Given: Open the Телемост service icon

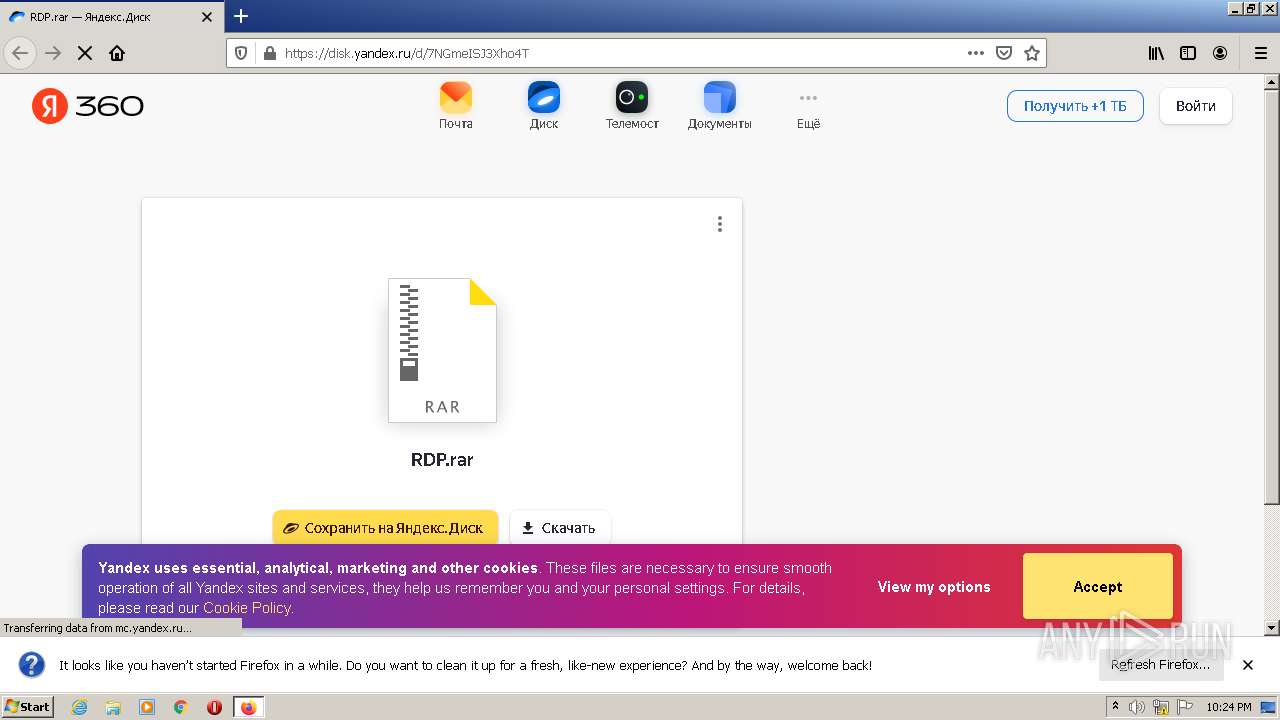Looking at the screenshot, I should click(x=632, y=105).
